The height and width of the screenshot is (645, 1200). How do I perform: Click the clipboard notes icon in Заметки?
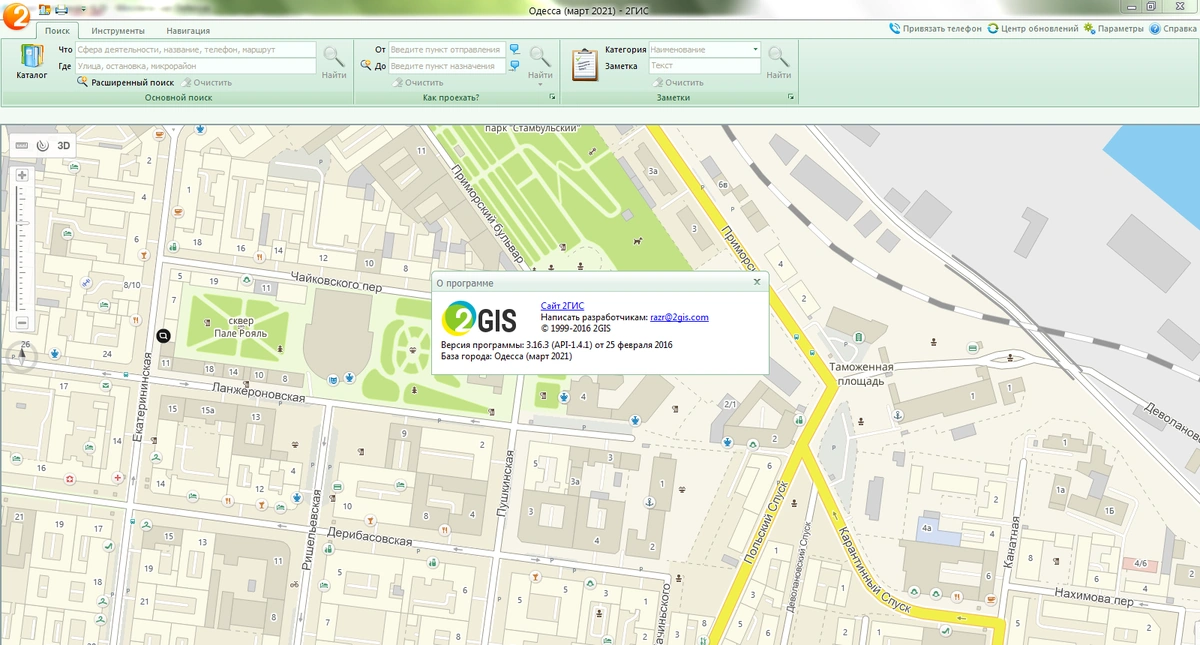click(x=584, y=63)
